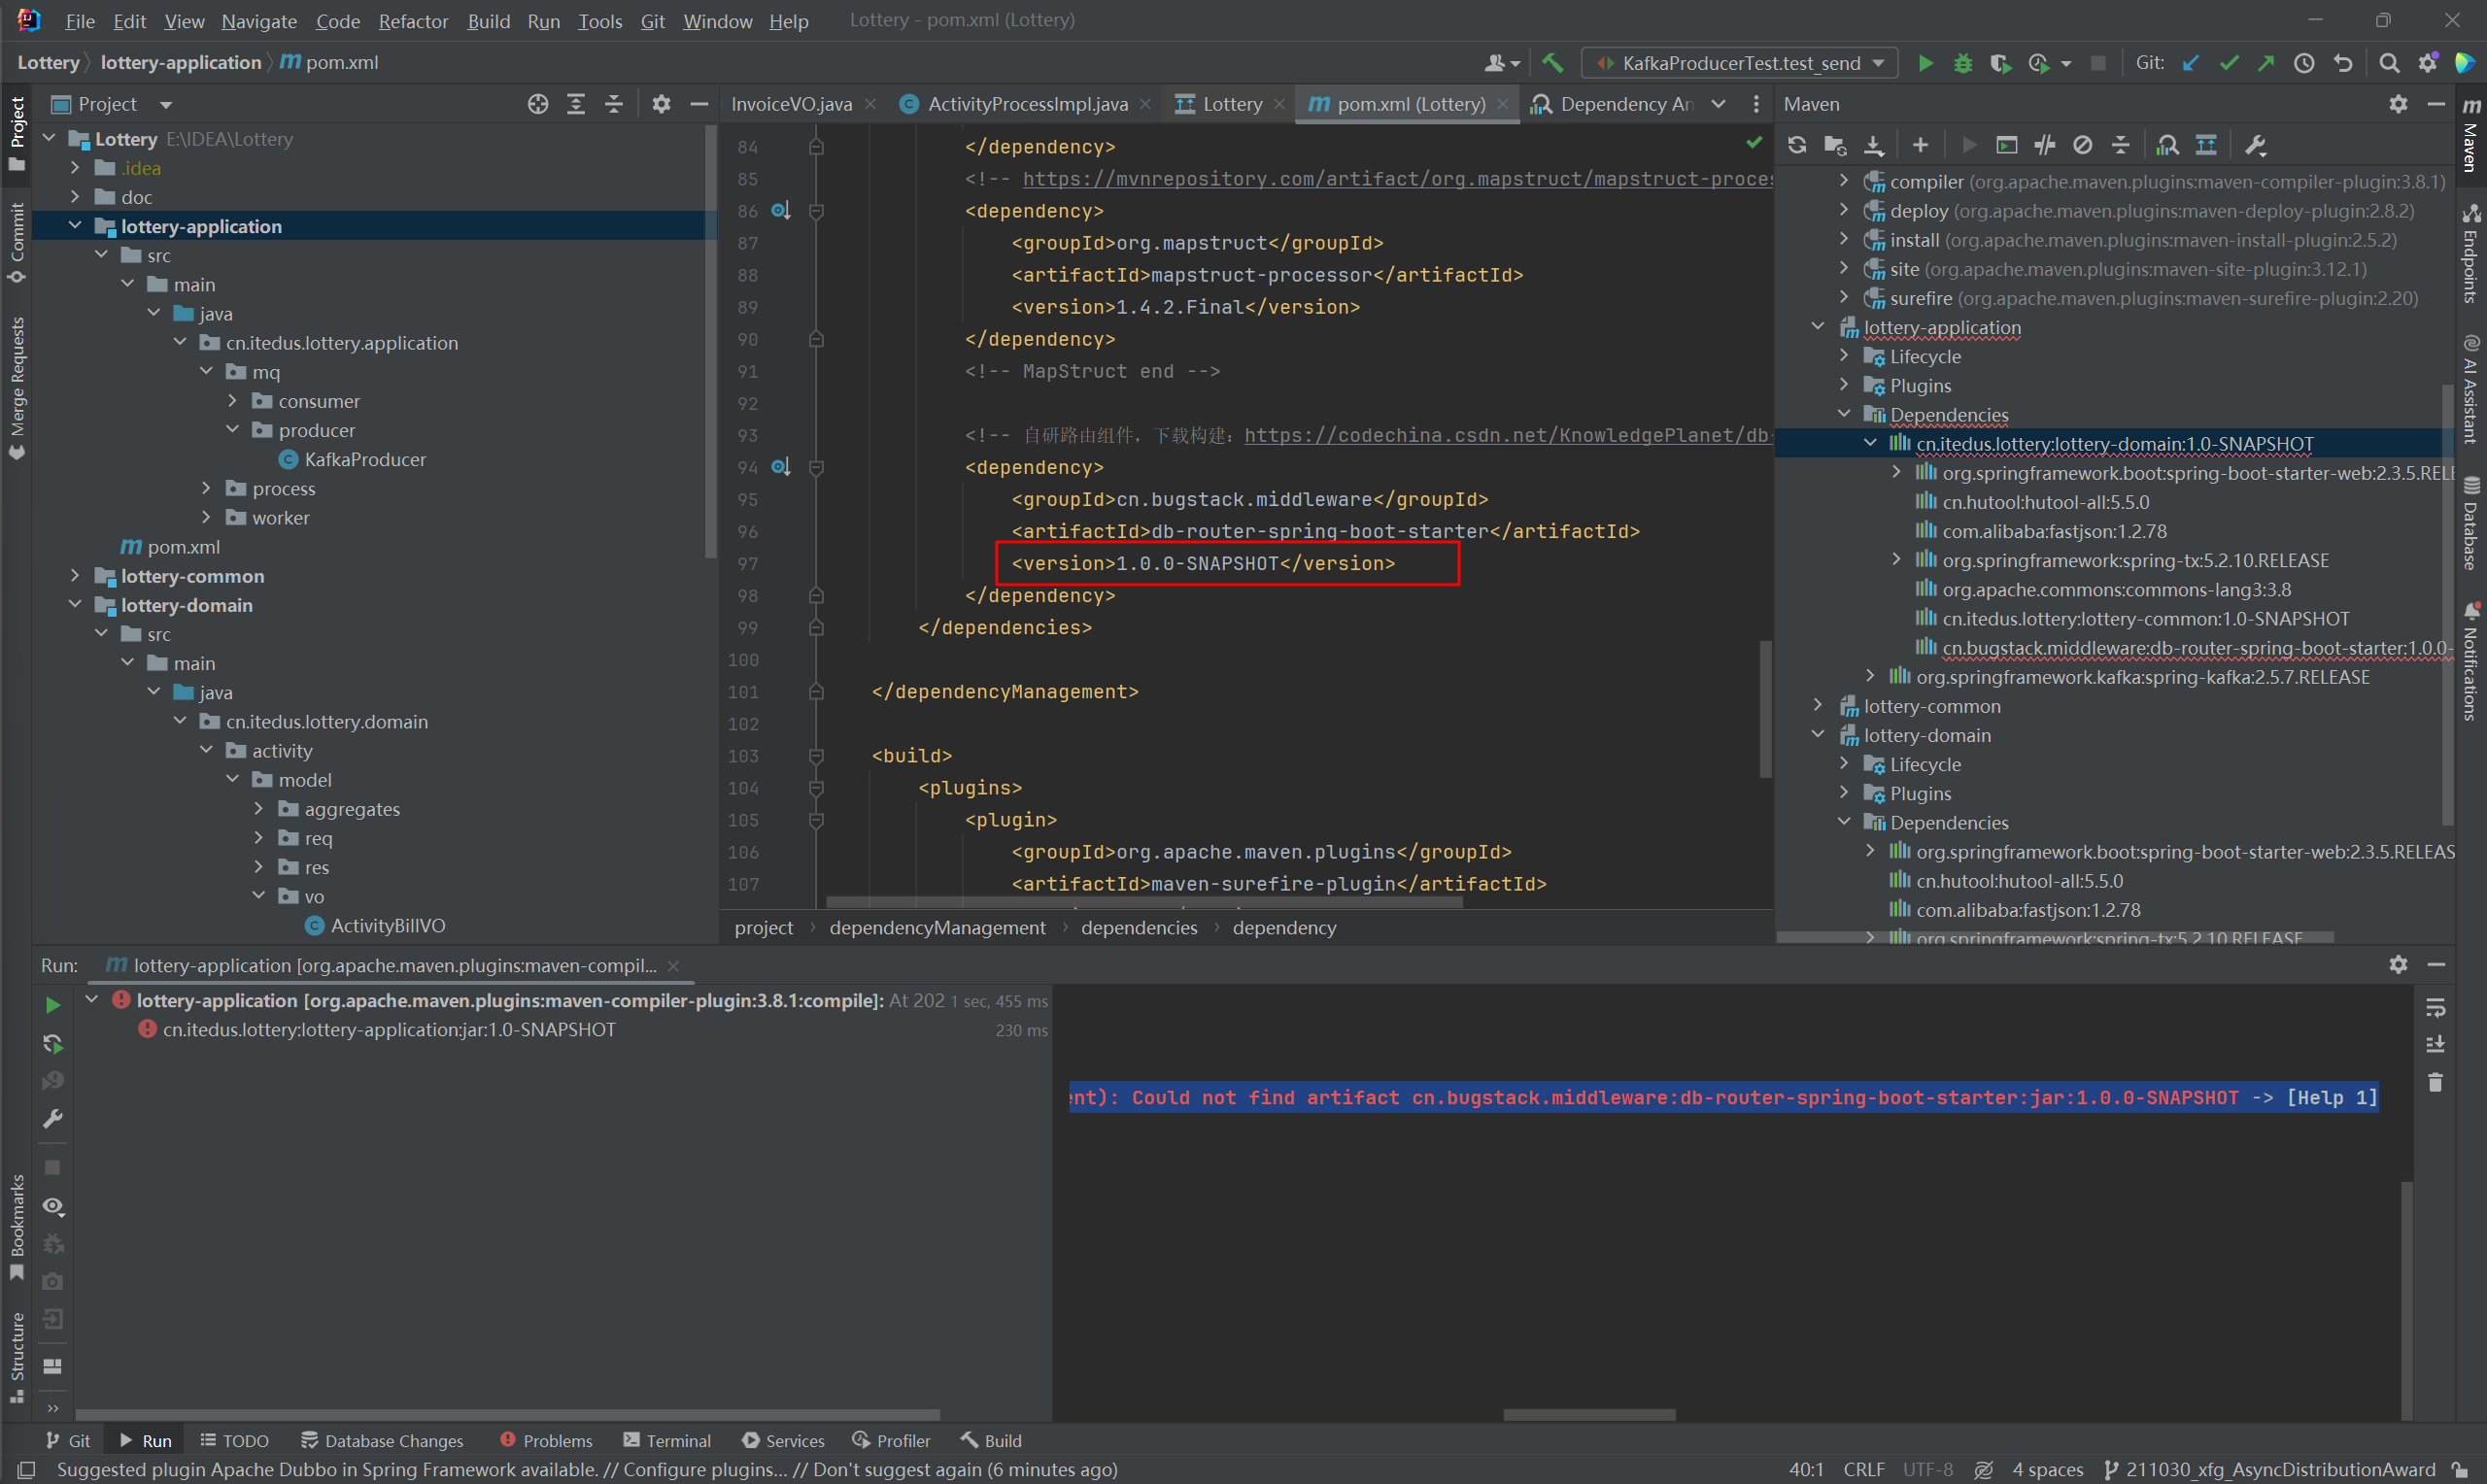
Task: Expand spring-kafka dependency in Maven
Action: pos(1870,677)
